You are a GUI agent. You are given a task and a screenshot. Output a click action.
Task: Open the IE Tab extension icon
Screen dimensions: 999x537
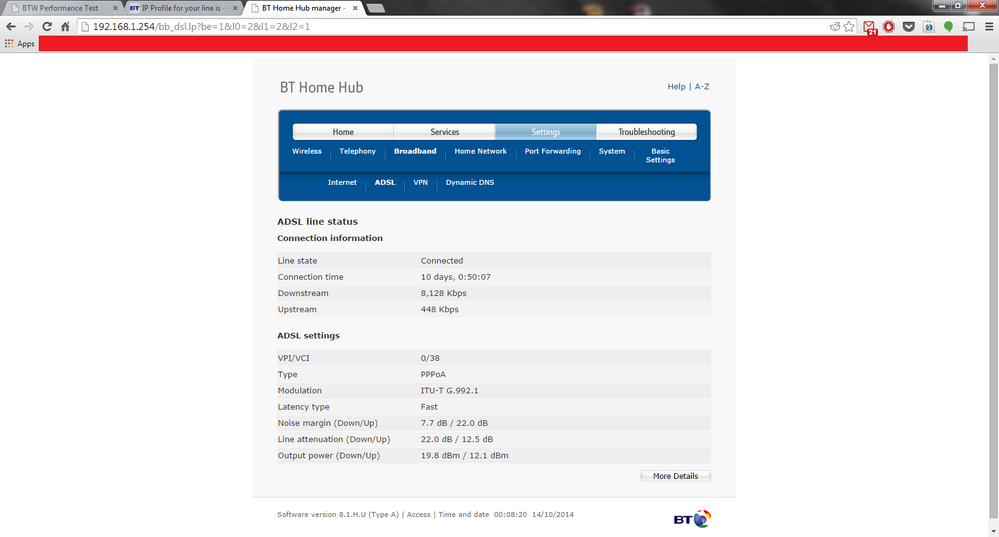[x=929, y=27]
